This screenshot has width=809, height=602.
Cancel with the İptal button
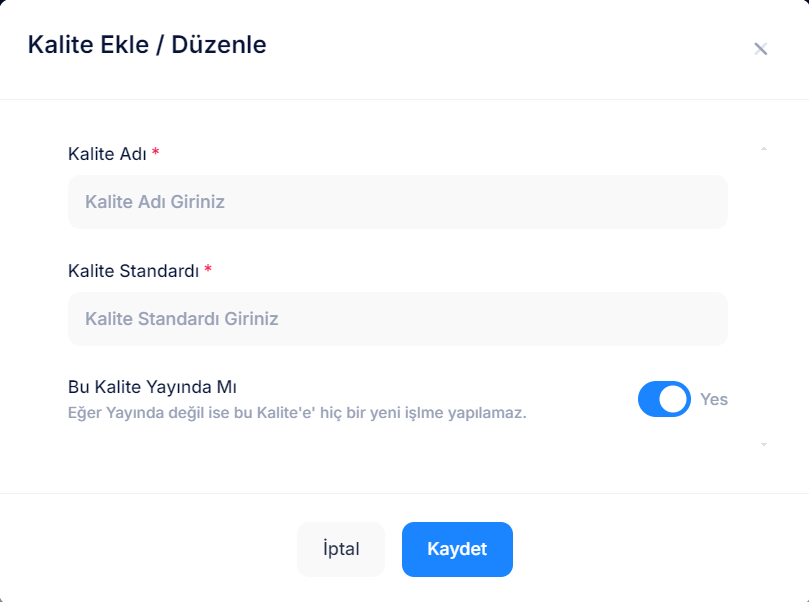pyautogui.click(x=341, y=549)
